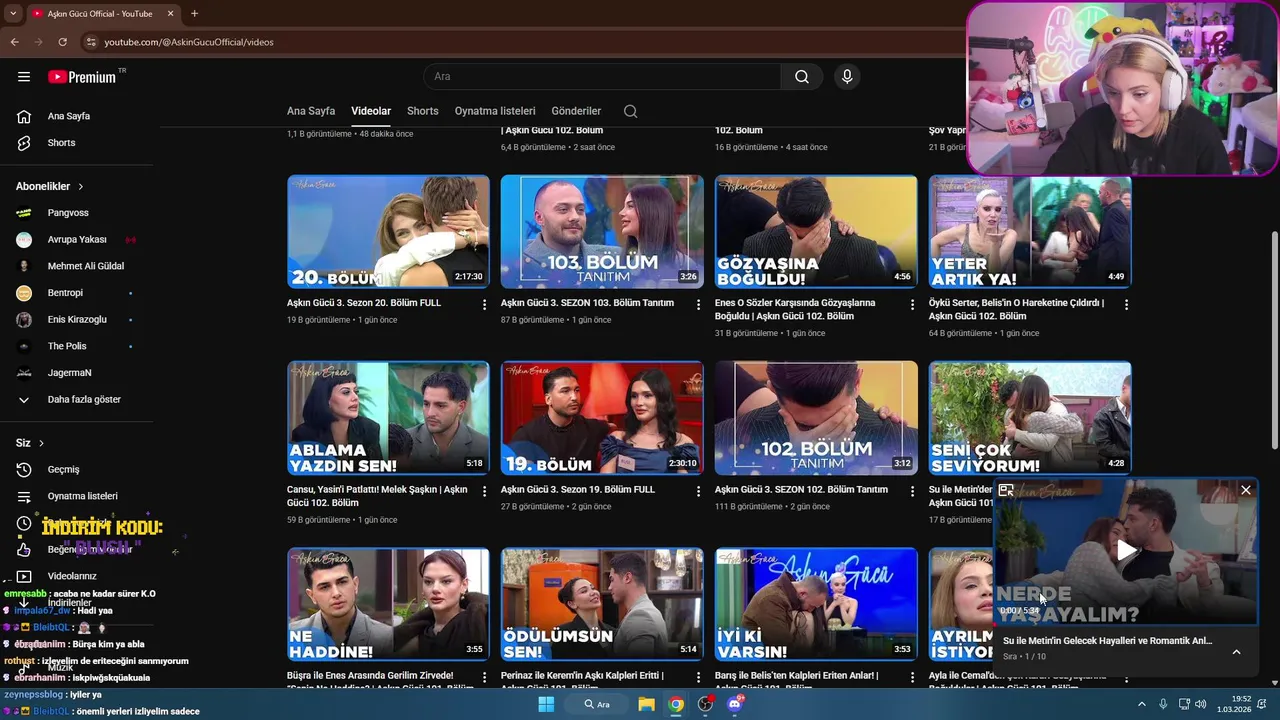This screenshot has width=1280, height=720.
Task: Reload the page with the refresh icon
Action: coord(62,42)
